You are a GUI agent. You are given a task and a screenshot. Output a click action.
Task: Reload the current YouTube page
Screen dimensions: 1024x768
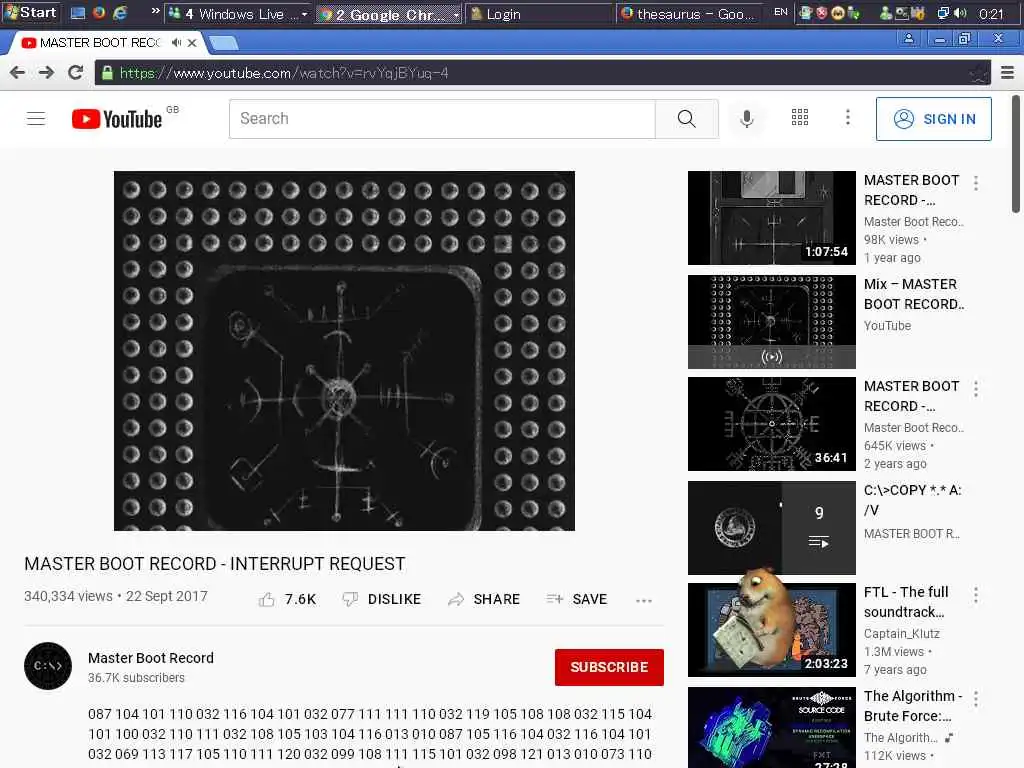(76, 72)
